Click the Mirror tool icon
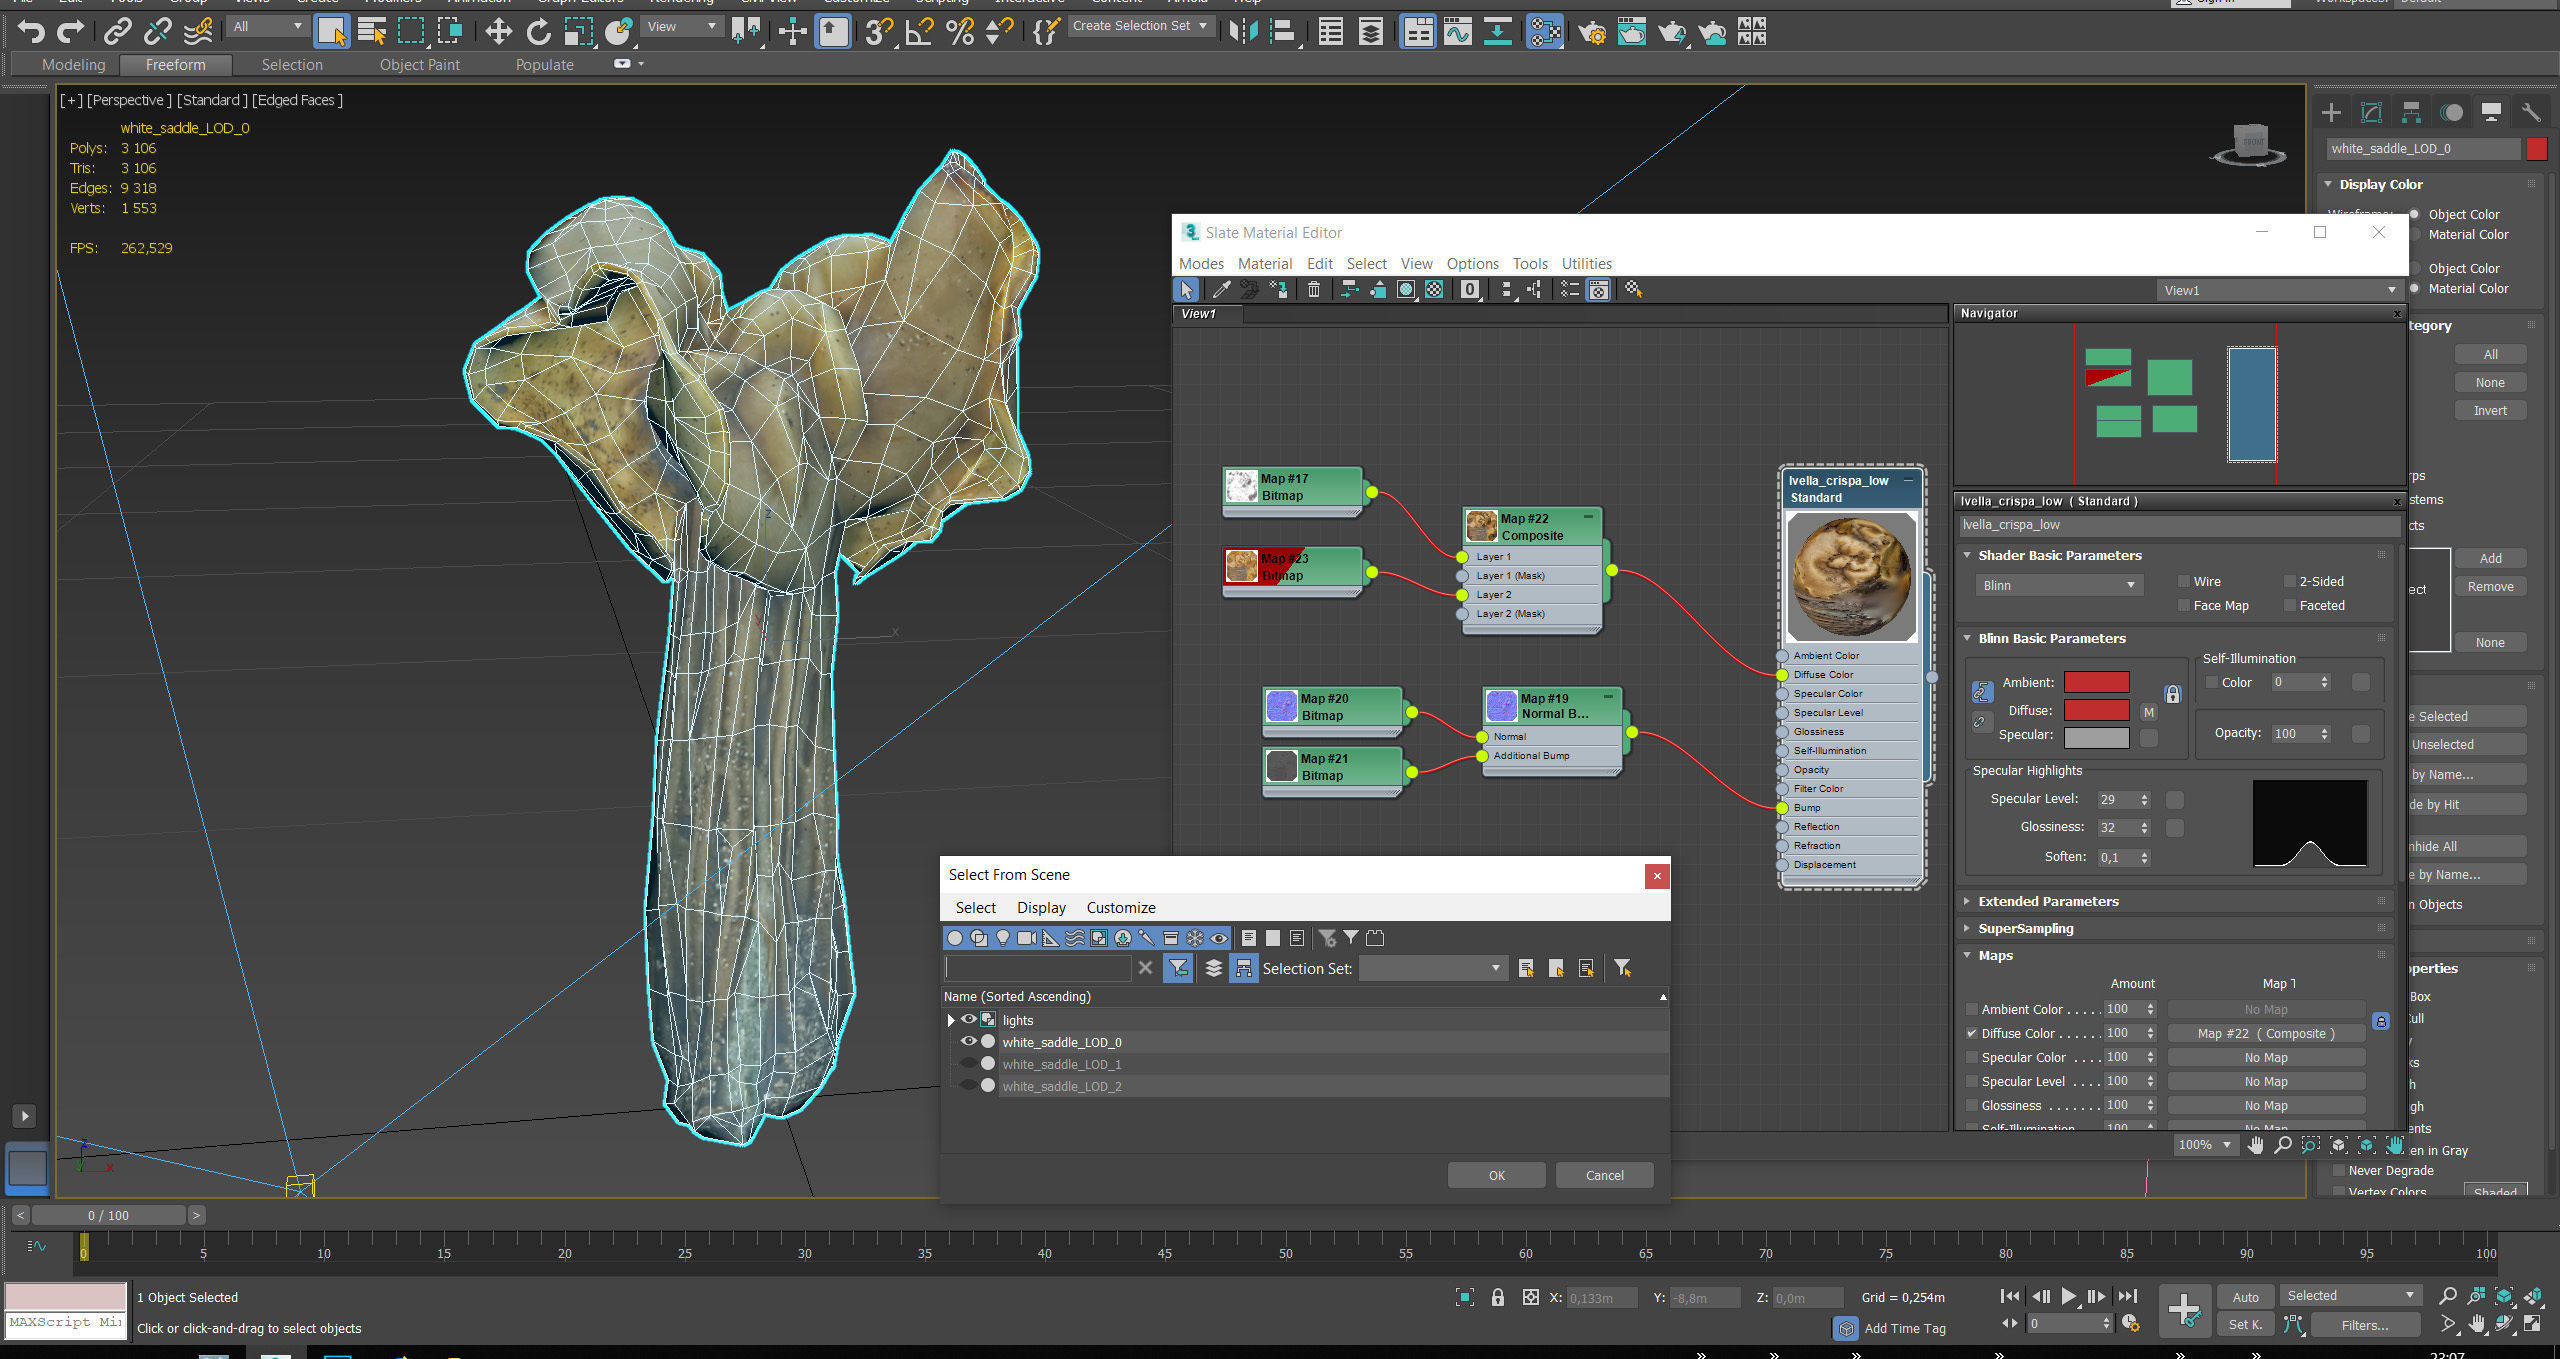This screenshot has height=1359, width=2560. 1243,32
